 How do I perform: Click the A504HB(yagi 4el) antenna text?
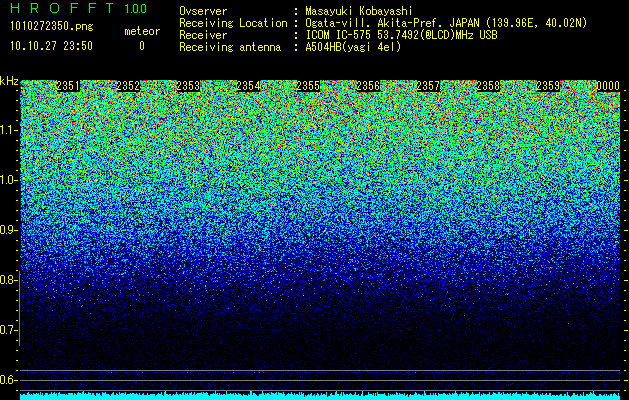click(353, 47)
